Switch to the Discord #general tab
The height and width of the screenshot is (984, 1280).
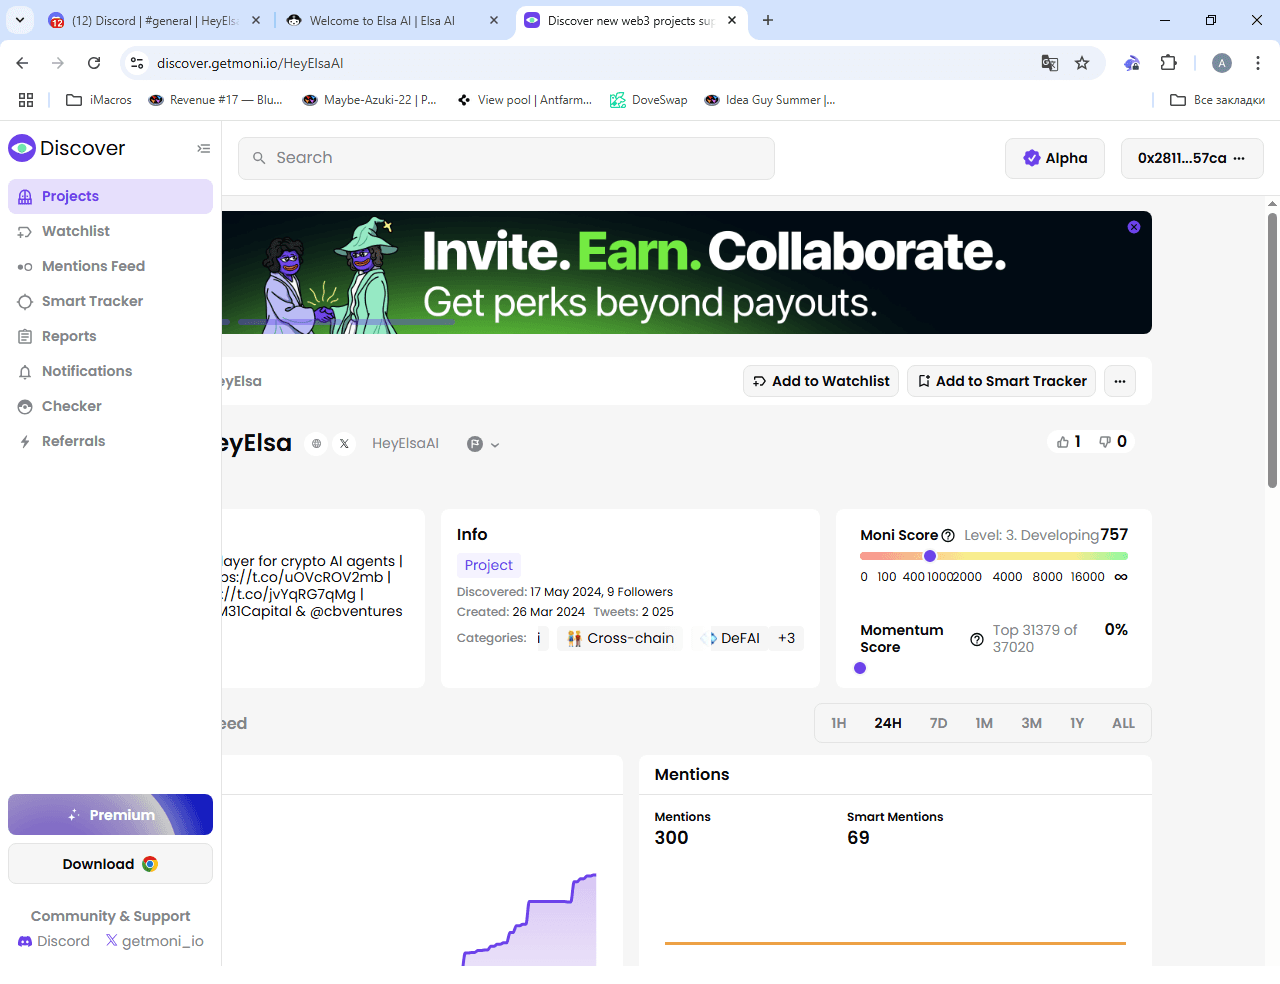[155, 20]
